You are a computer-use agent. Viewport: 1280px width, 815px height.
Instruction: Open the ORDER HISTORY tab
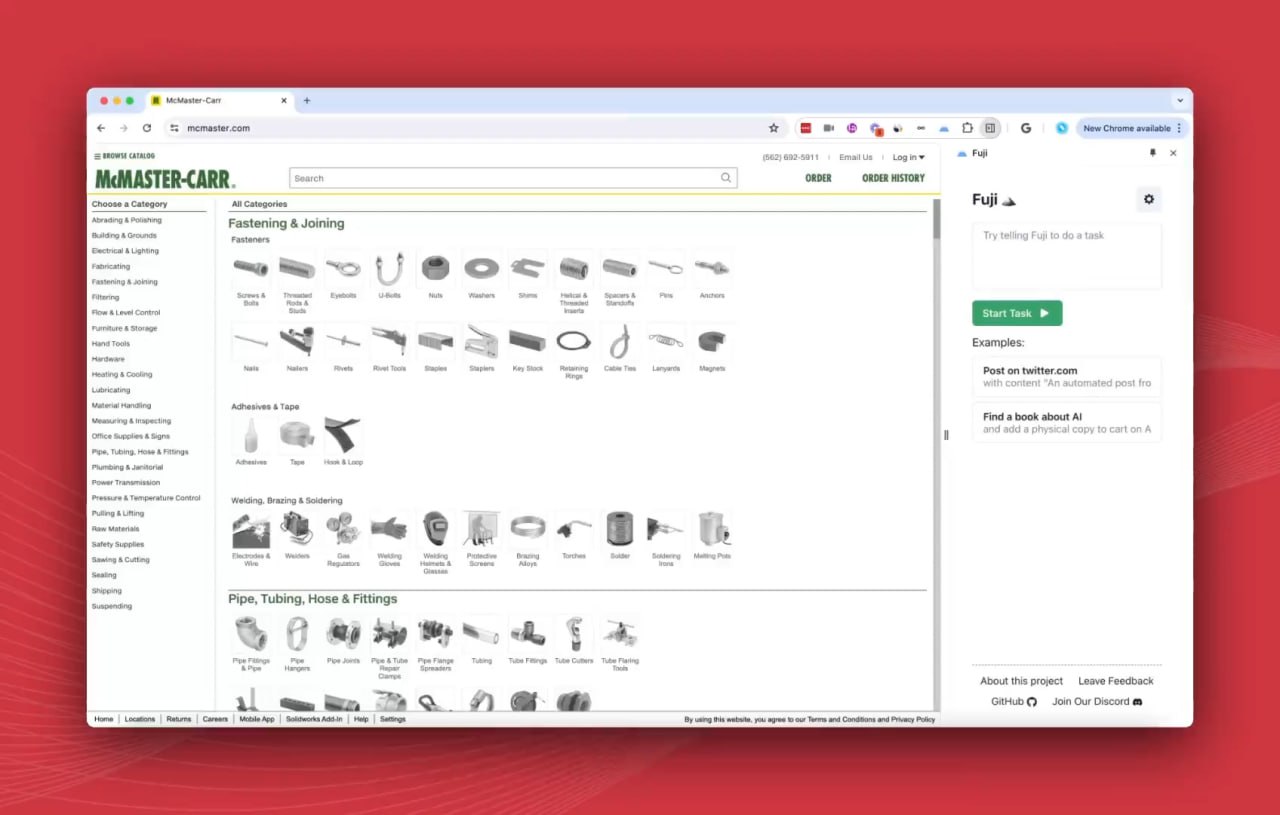[x=893, y=178]
